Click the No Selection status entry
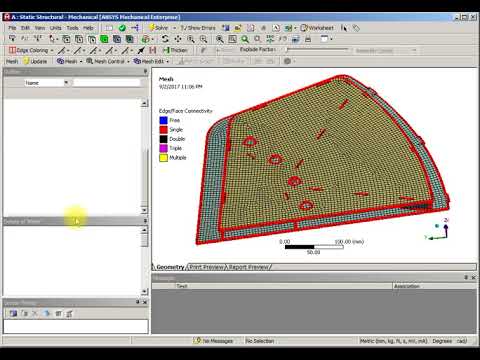 tap(260, 341)
